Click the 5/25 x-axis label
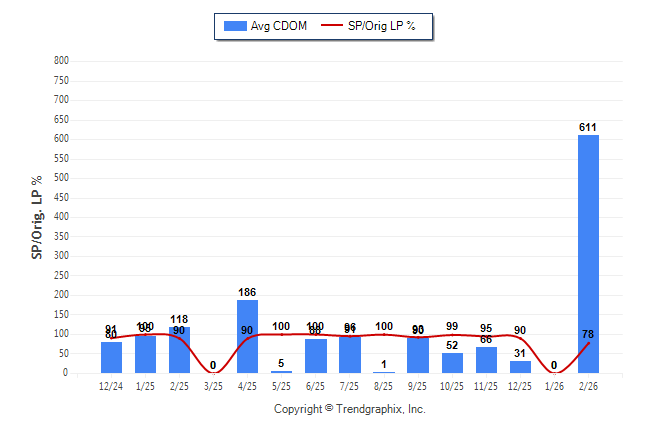Screen dimensions: 646x434 point(281,387)
